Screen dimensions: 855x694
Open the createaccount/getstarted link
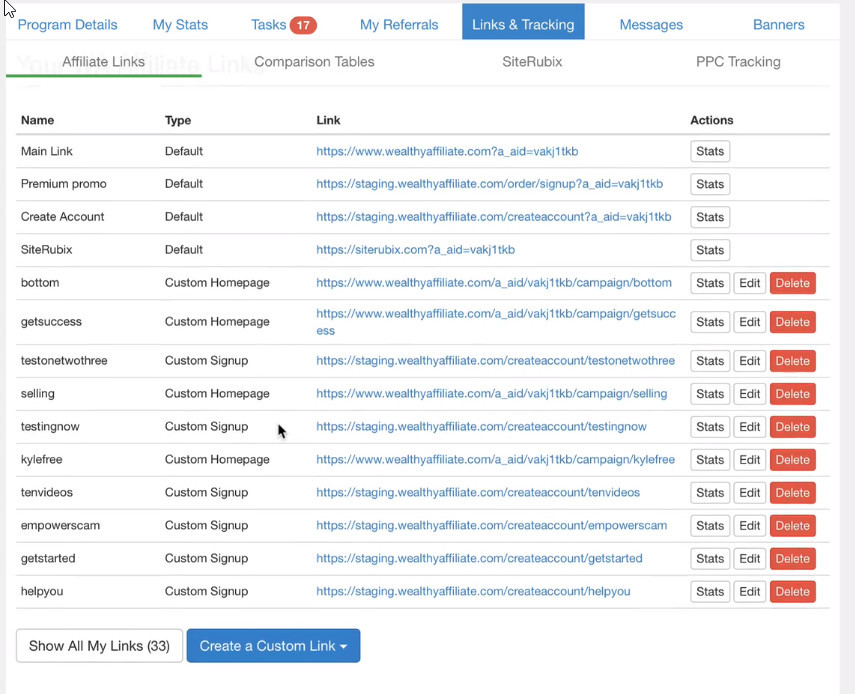(x=479, y=558)
